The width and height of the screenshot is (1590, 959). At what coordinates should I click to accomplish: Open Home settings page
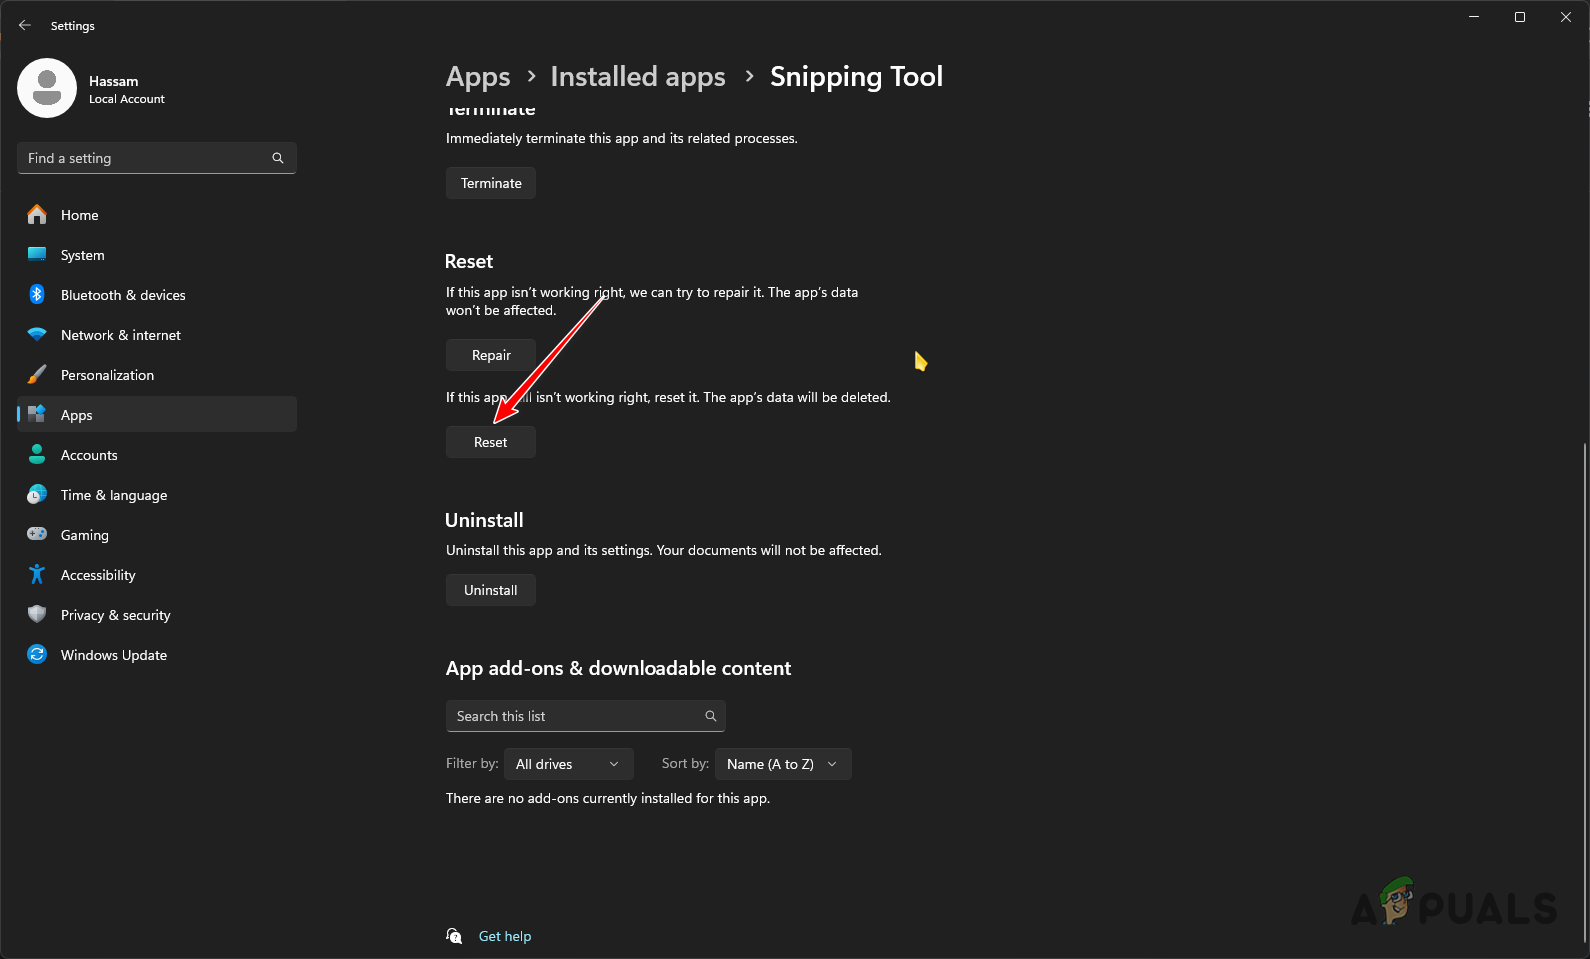pyautogui.click(x=157, y=215)
